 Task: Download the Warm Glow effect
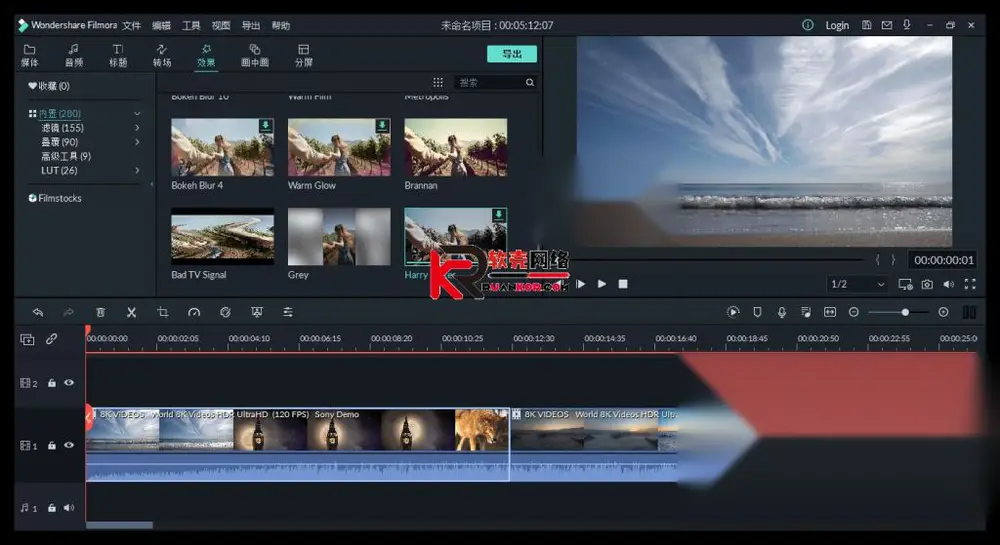tap(382, 126)
